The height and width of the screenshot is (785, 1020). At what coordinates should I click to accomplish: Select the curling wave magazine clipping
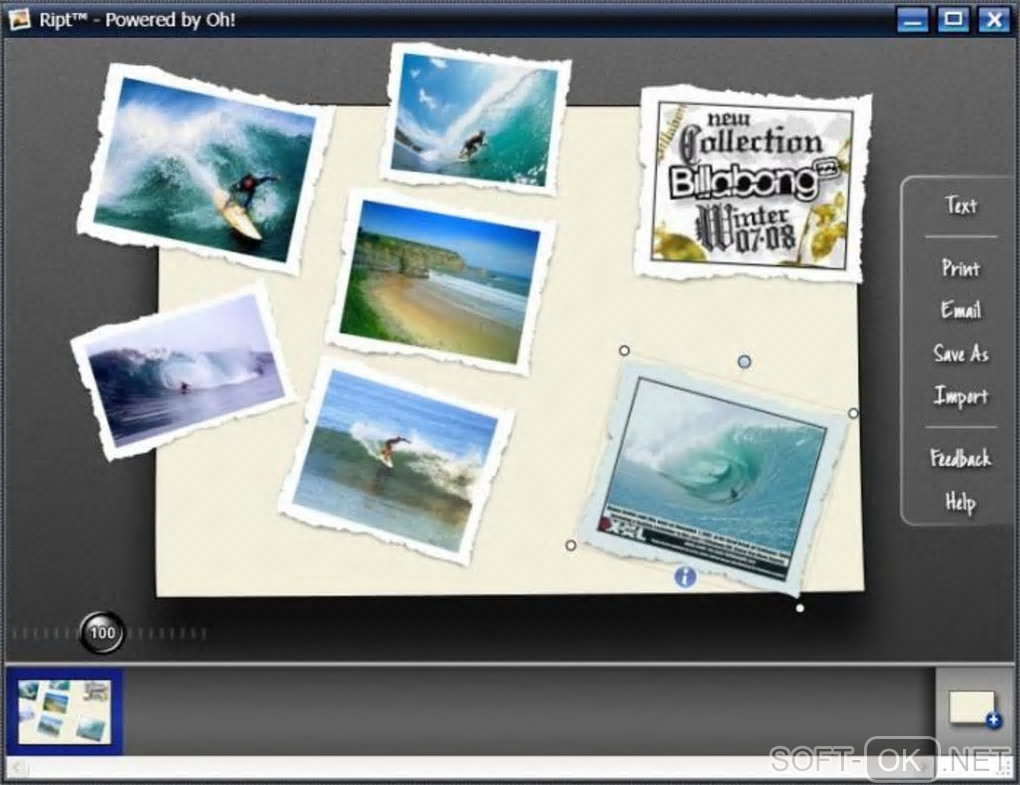[x=714, y=478]
